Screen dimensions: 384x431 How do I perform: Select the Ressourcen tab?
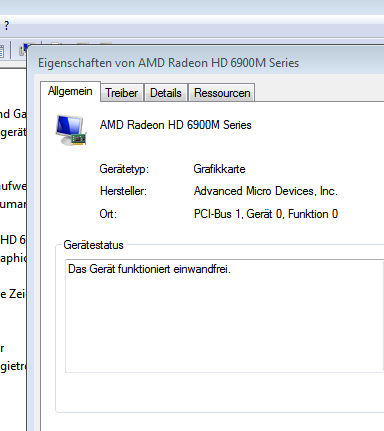(222, 93)
